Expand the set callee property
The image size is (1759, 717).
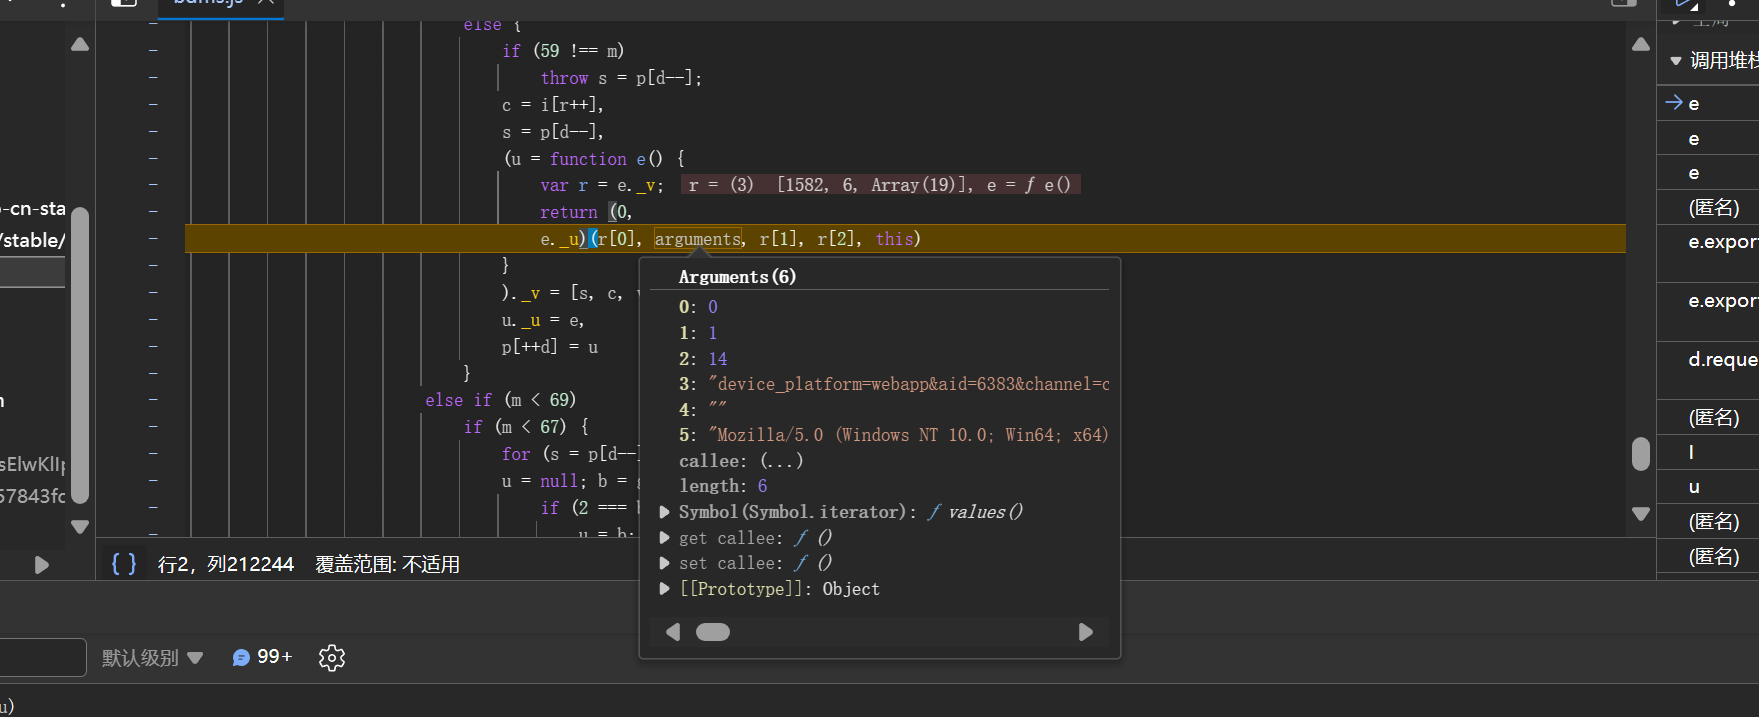pyautogui.click(x=665, y=563)
